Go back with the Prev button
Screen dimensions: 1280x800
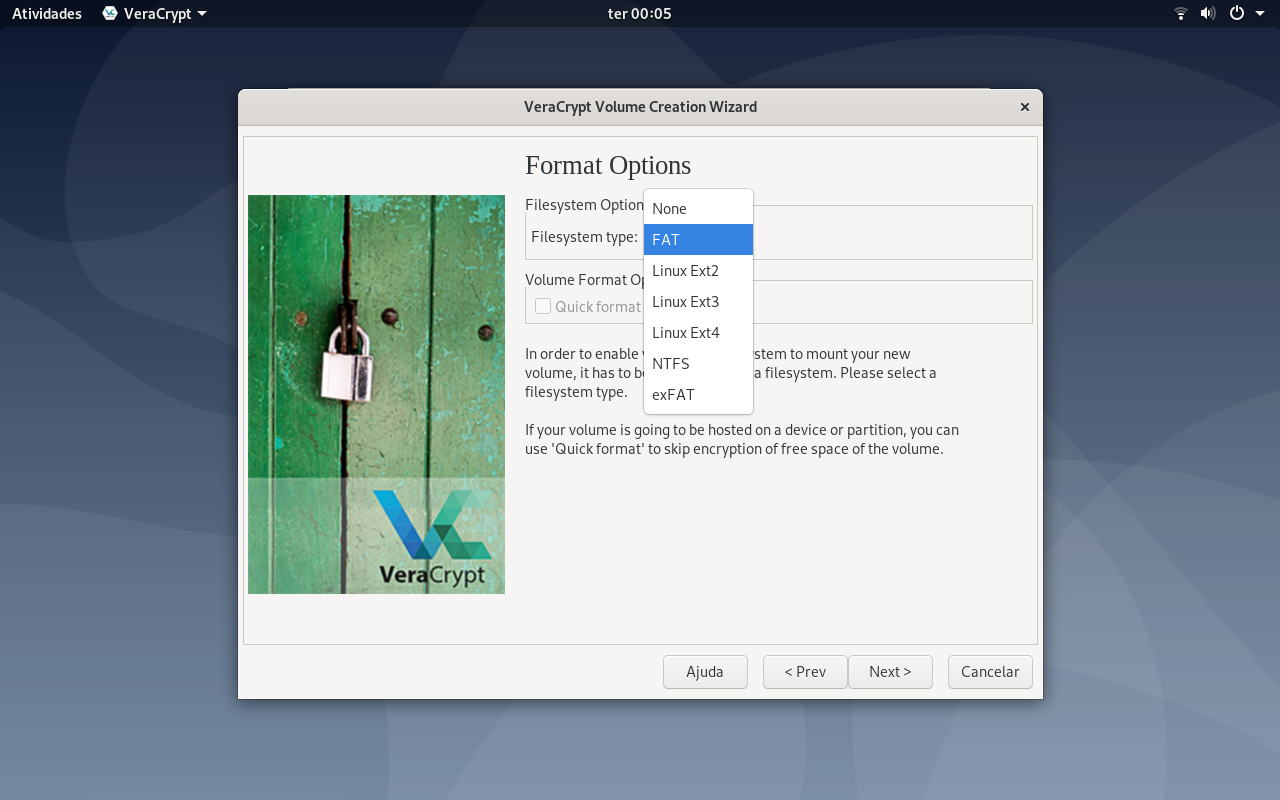[805, 672]
